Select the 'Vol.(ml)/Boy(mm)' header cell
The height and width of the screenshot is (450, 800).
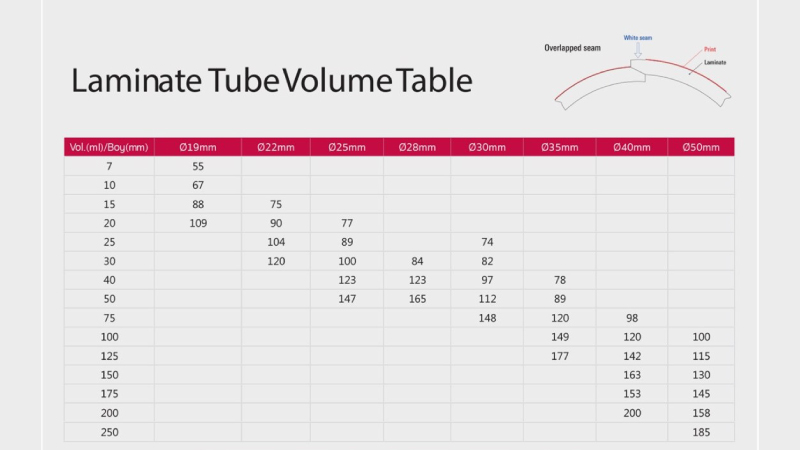point(109,147)
